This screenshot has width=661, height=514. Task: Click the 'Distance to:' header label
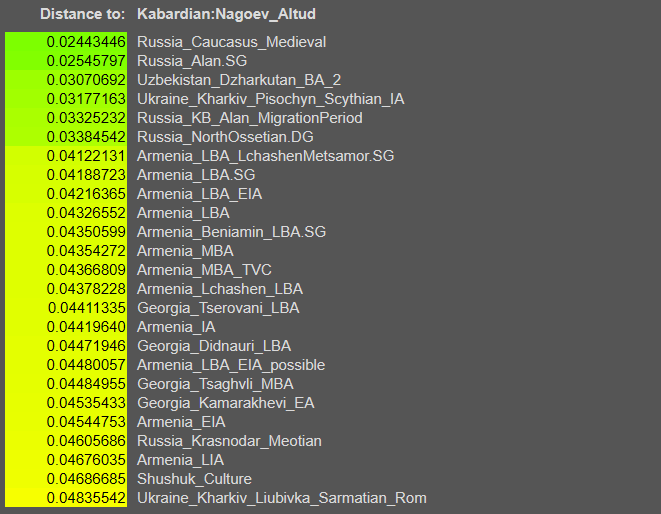coord(83,14)
